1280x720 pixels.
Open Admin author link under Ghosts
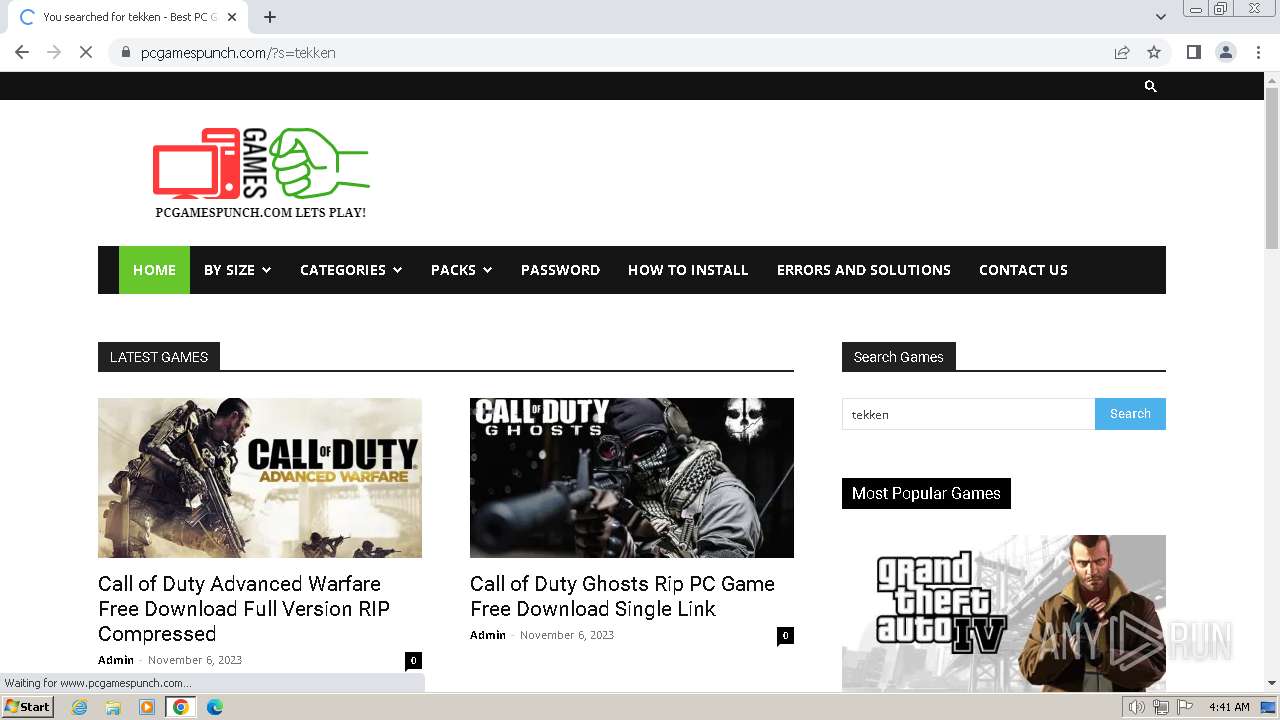coord(488,635)
